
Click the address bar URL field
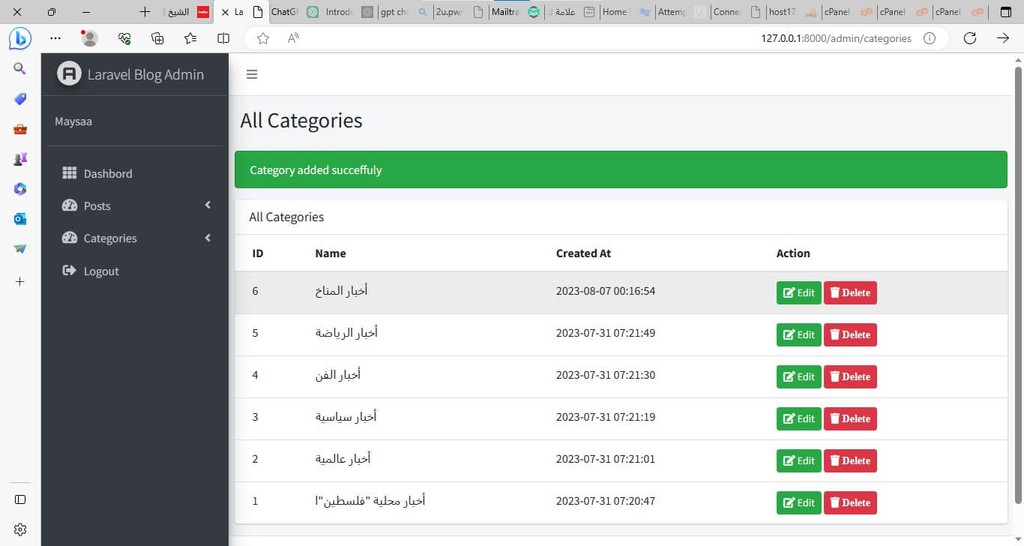[836, 39]
